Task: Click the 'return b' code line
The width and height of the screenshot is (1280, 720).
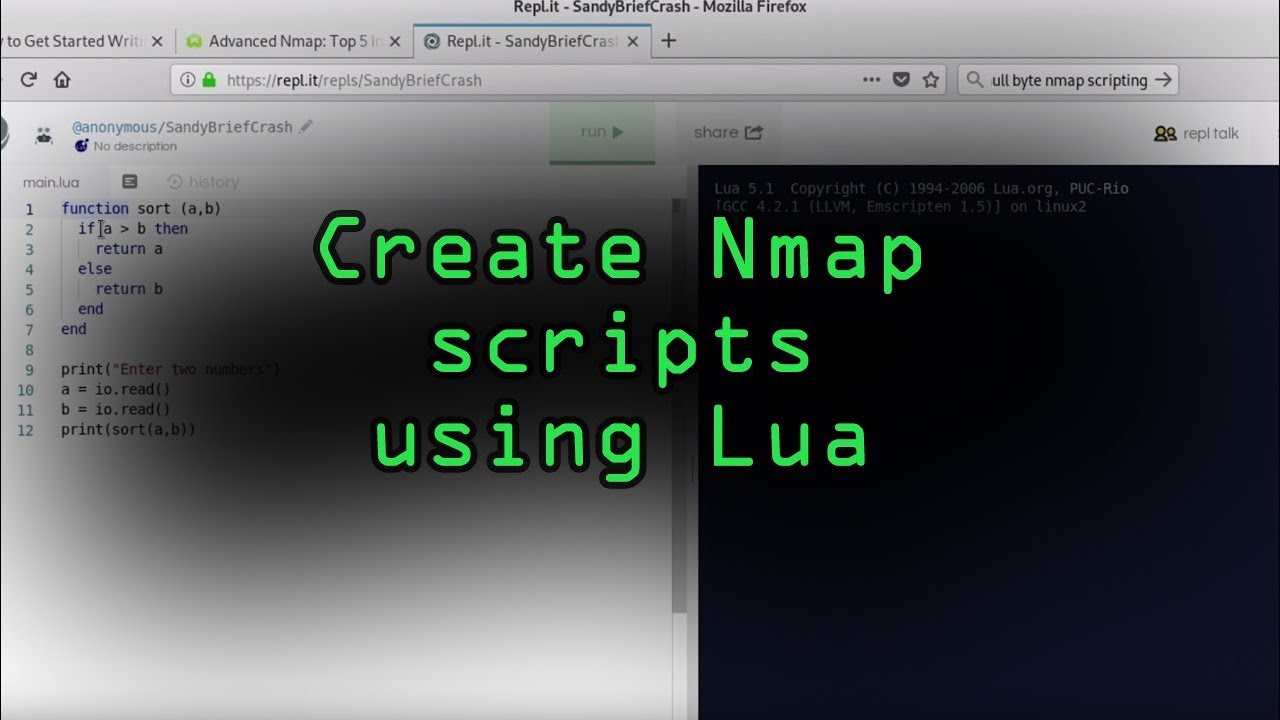Action: point(129,289)
